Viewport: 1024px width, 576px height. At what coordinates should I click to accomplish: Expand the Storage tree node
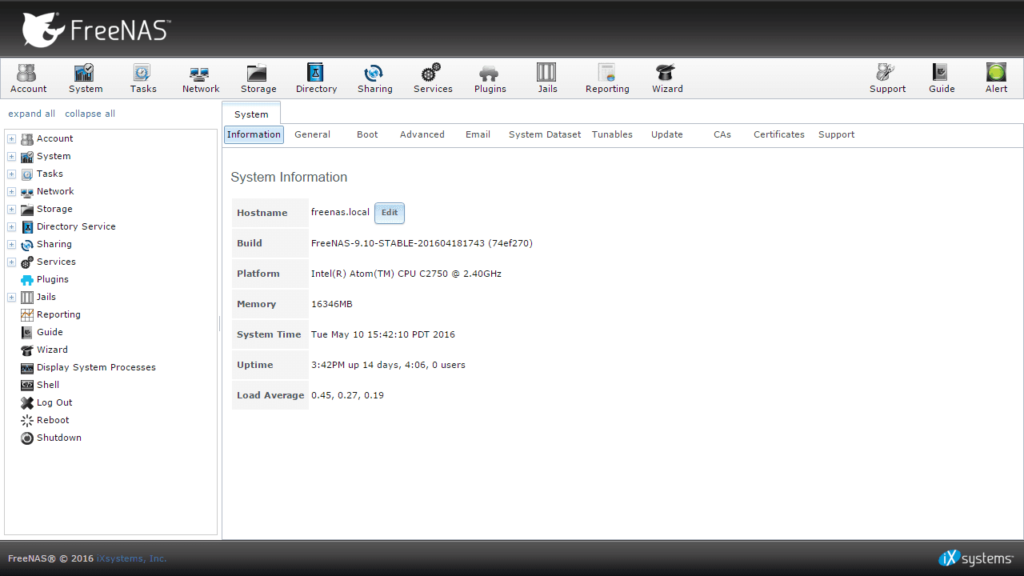(12, 209)
